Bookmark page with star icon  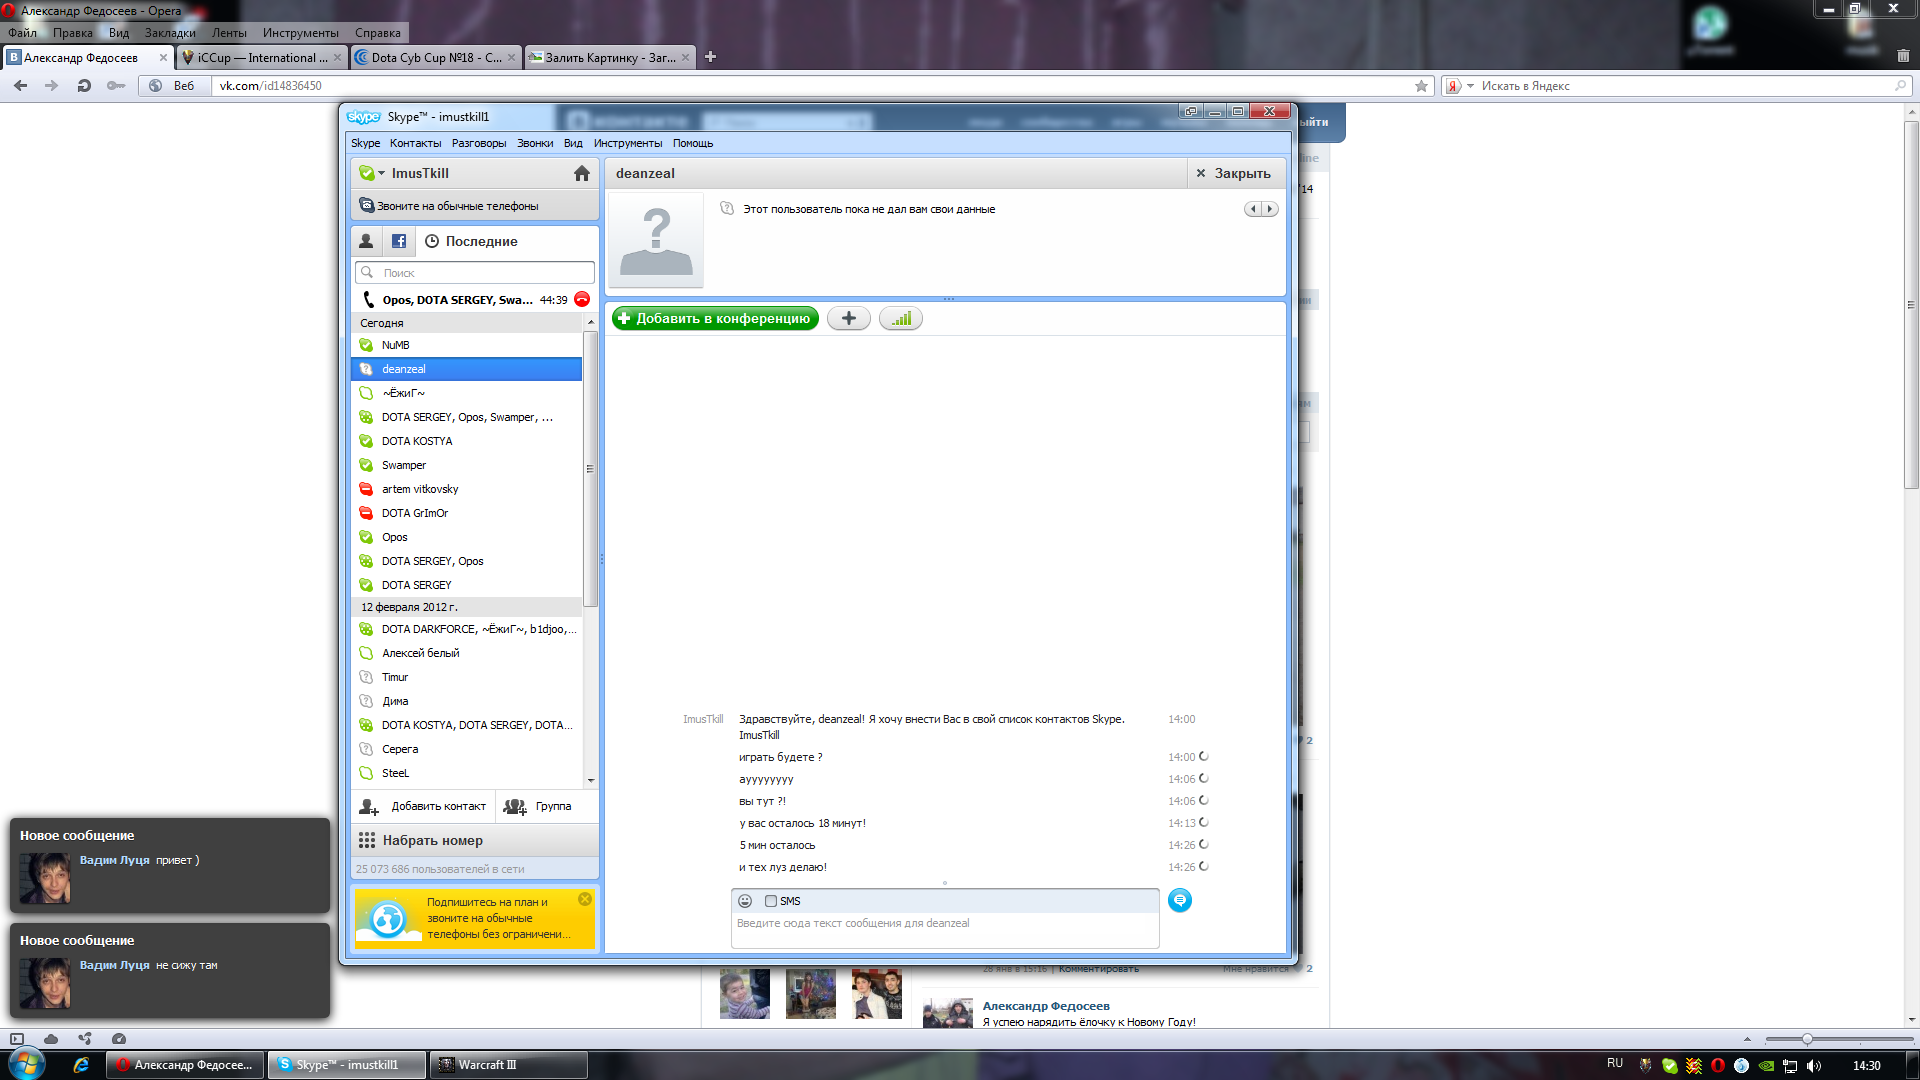(1421, 86)
